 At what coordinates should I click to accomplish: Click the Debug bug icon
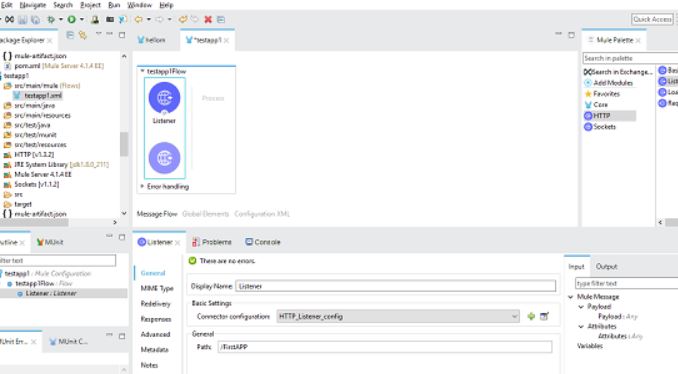point(51,19)
